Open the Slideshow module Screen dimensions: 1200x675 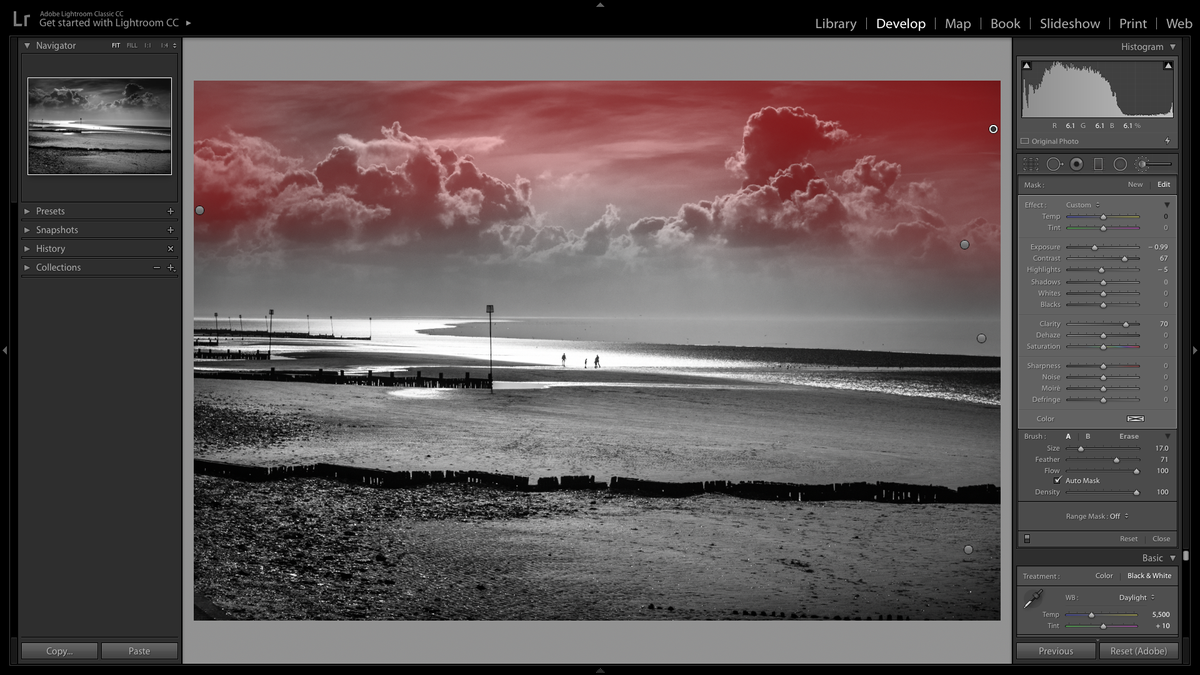1070,23
